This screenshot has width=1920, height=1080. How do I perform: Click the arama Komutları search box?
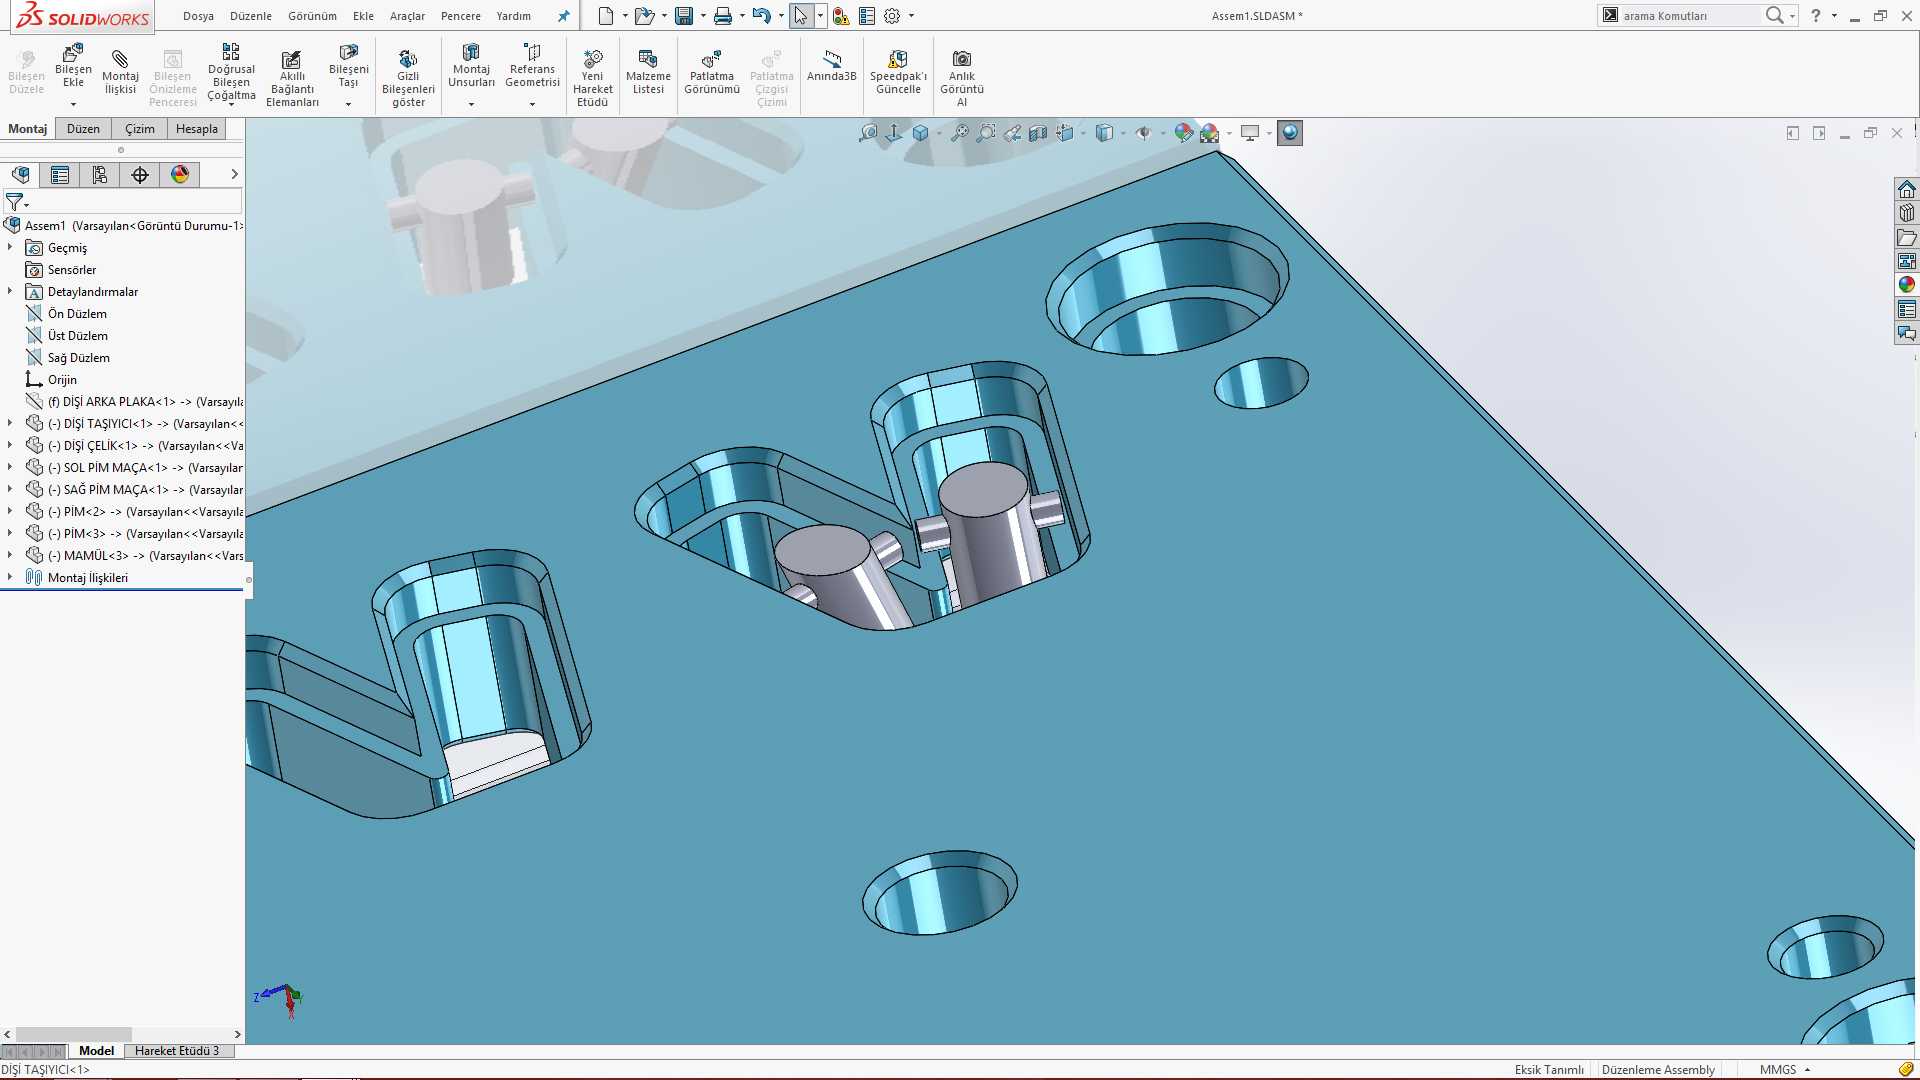(1690, 16)
